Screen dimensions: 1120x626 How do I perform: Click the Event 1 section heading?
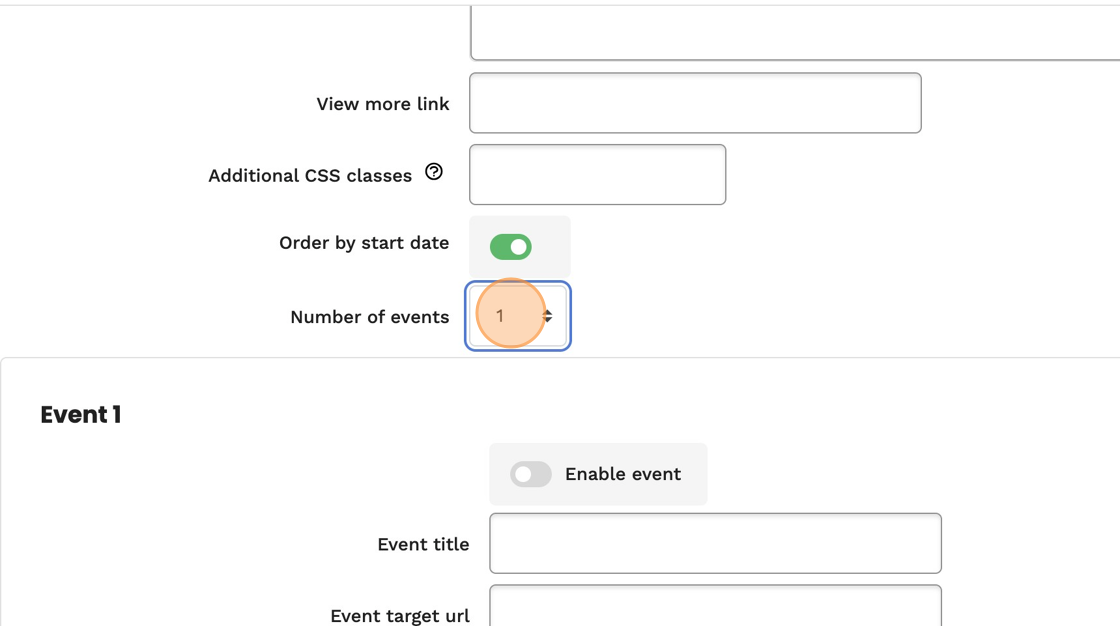point(80,415)
